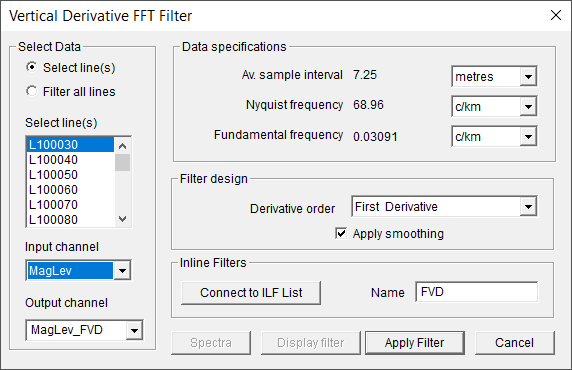Screen dimensions: 572x370
Task: Cancel the Vertical Derivative FFT Filter dialog
Action: point(514,343)
